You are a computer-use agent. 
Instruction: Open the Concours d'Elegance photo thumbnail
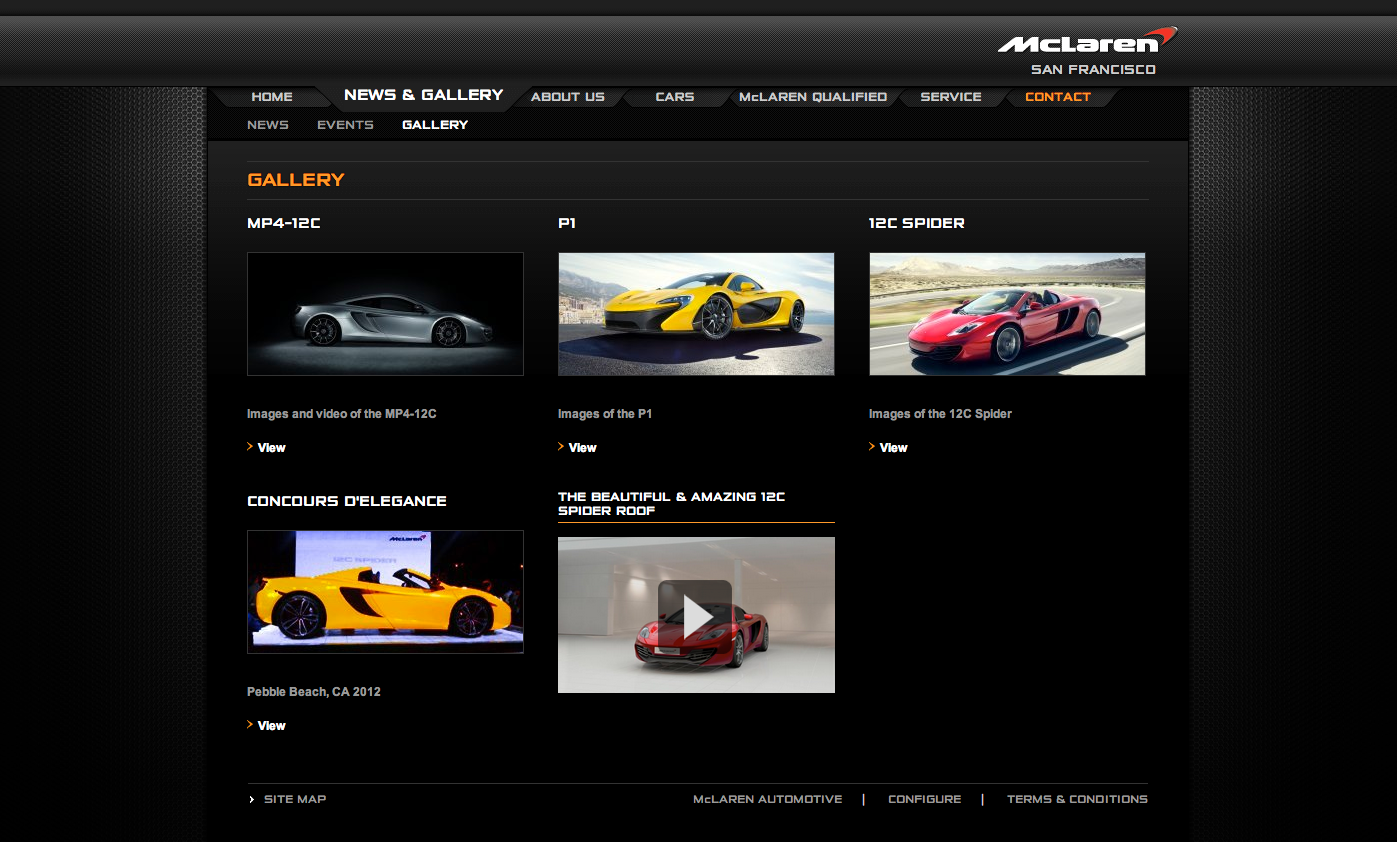point(385,592)
